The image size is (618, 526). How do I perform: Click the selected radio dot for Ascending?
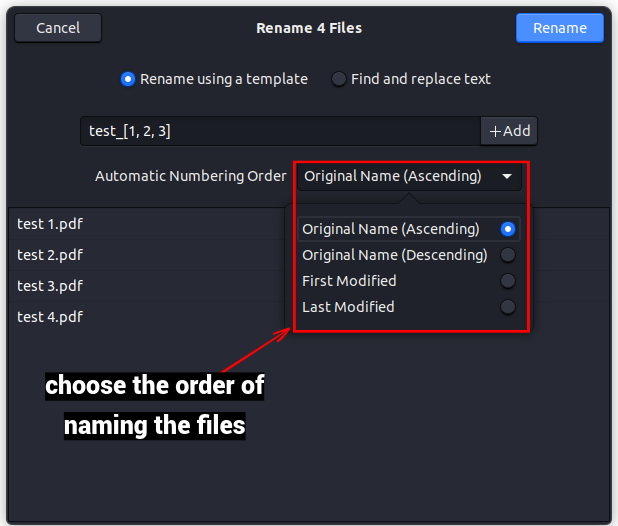point(508,229)
